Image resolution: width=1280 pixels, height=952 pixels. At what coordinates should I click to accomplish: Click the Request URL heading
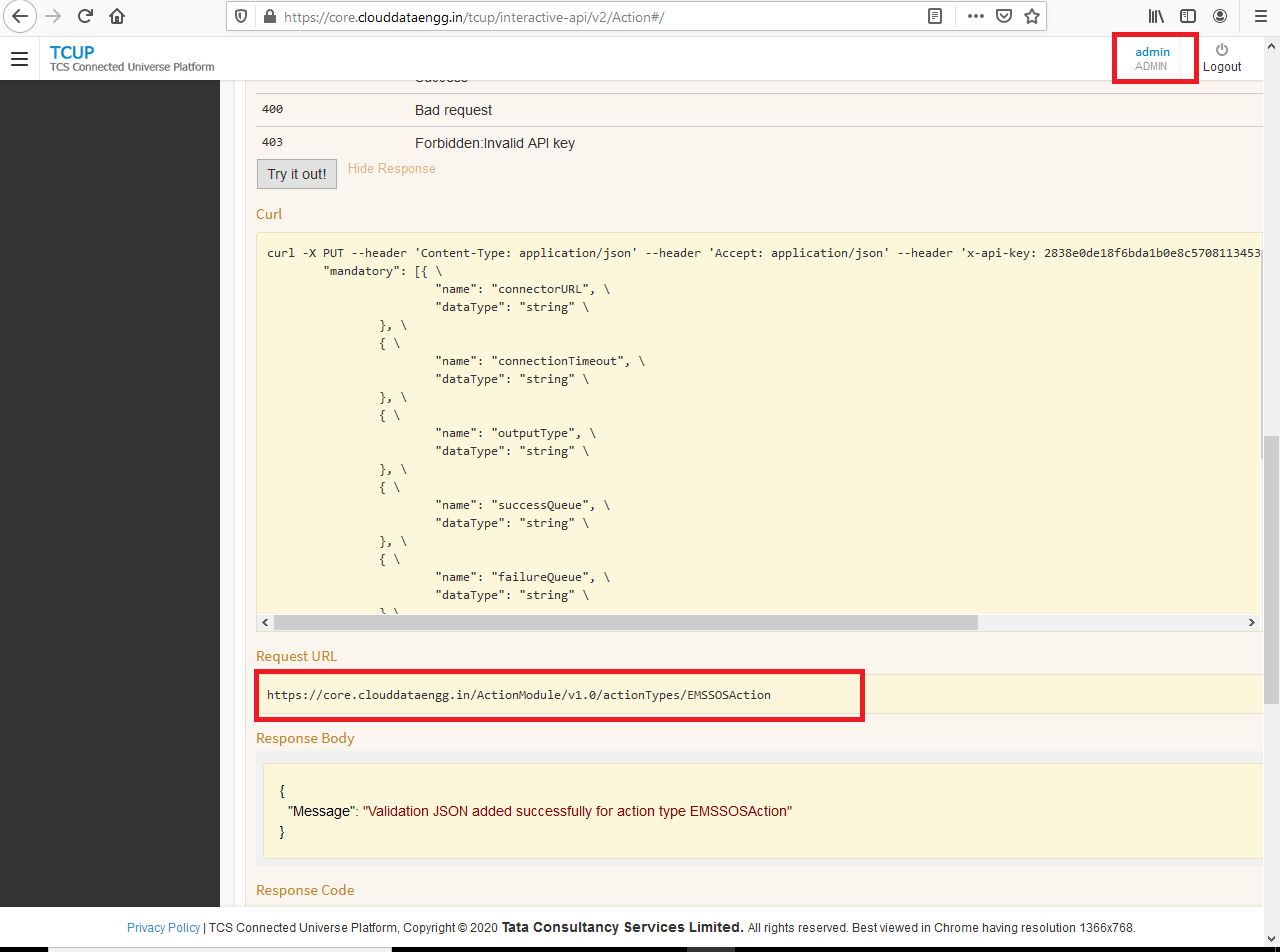pyautogui.click(x=296, y=656)
